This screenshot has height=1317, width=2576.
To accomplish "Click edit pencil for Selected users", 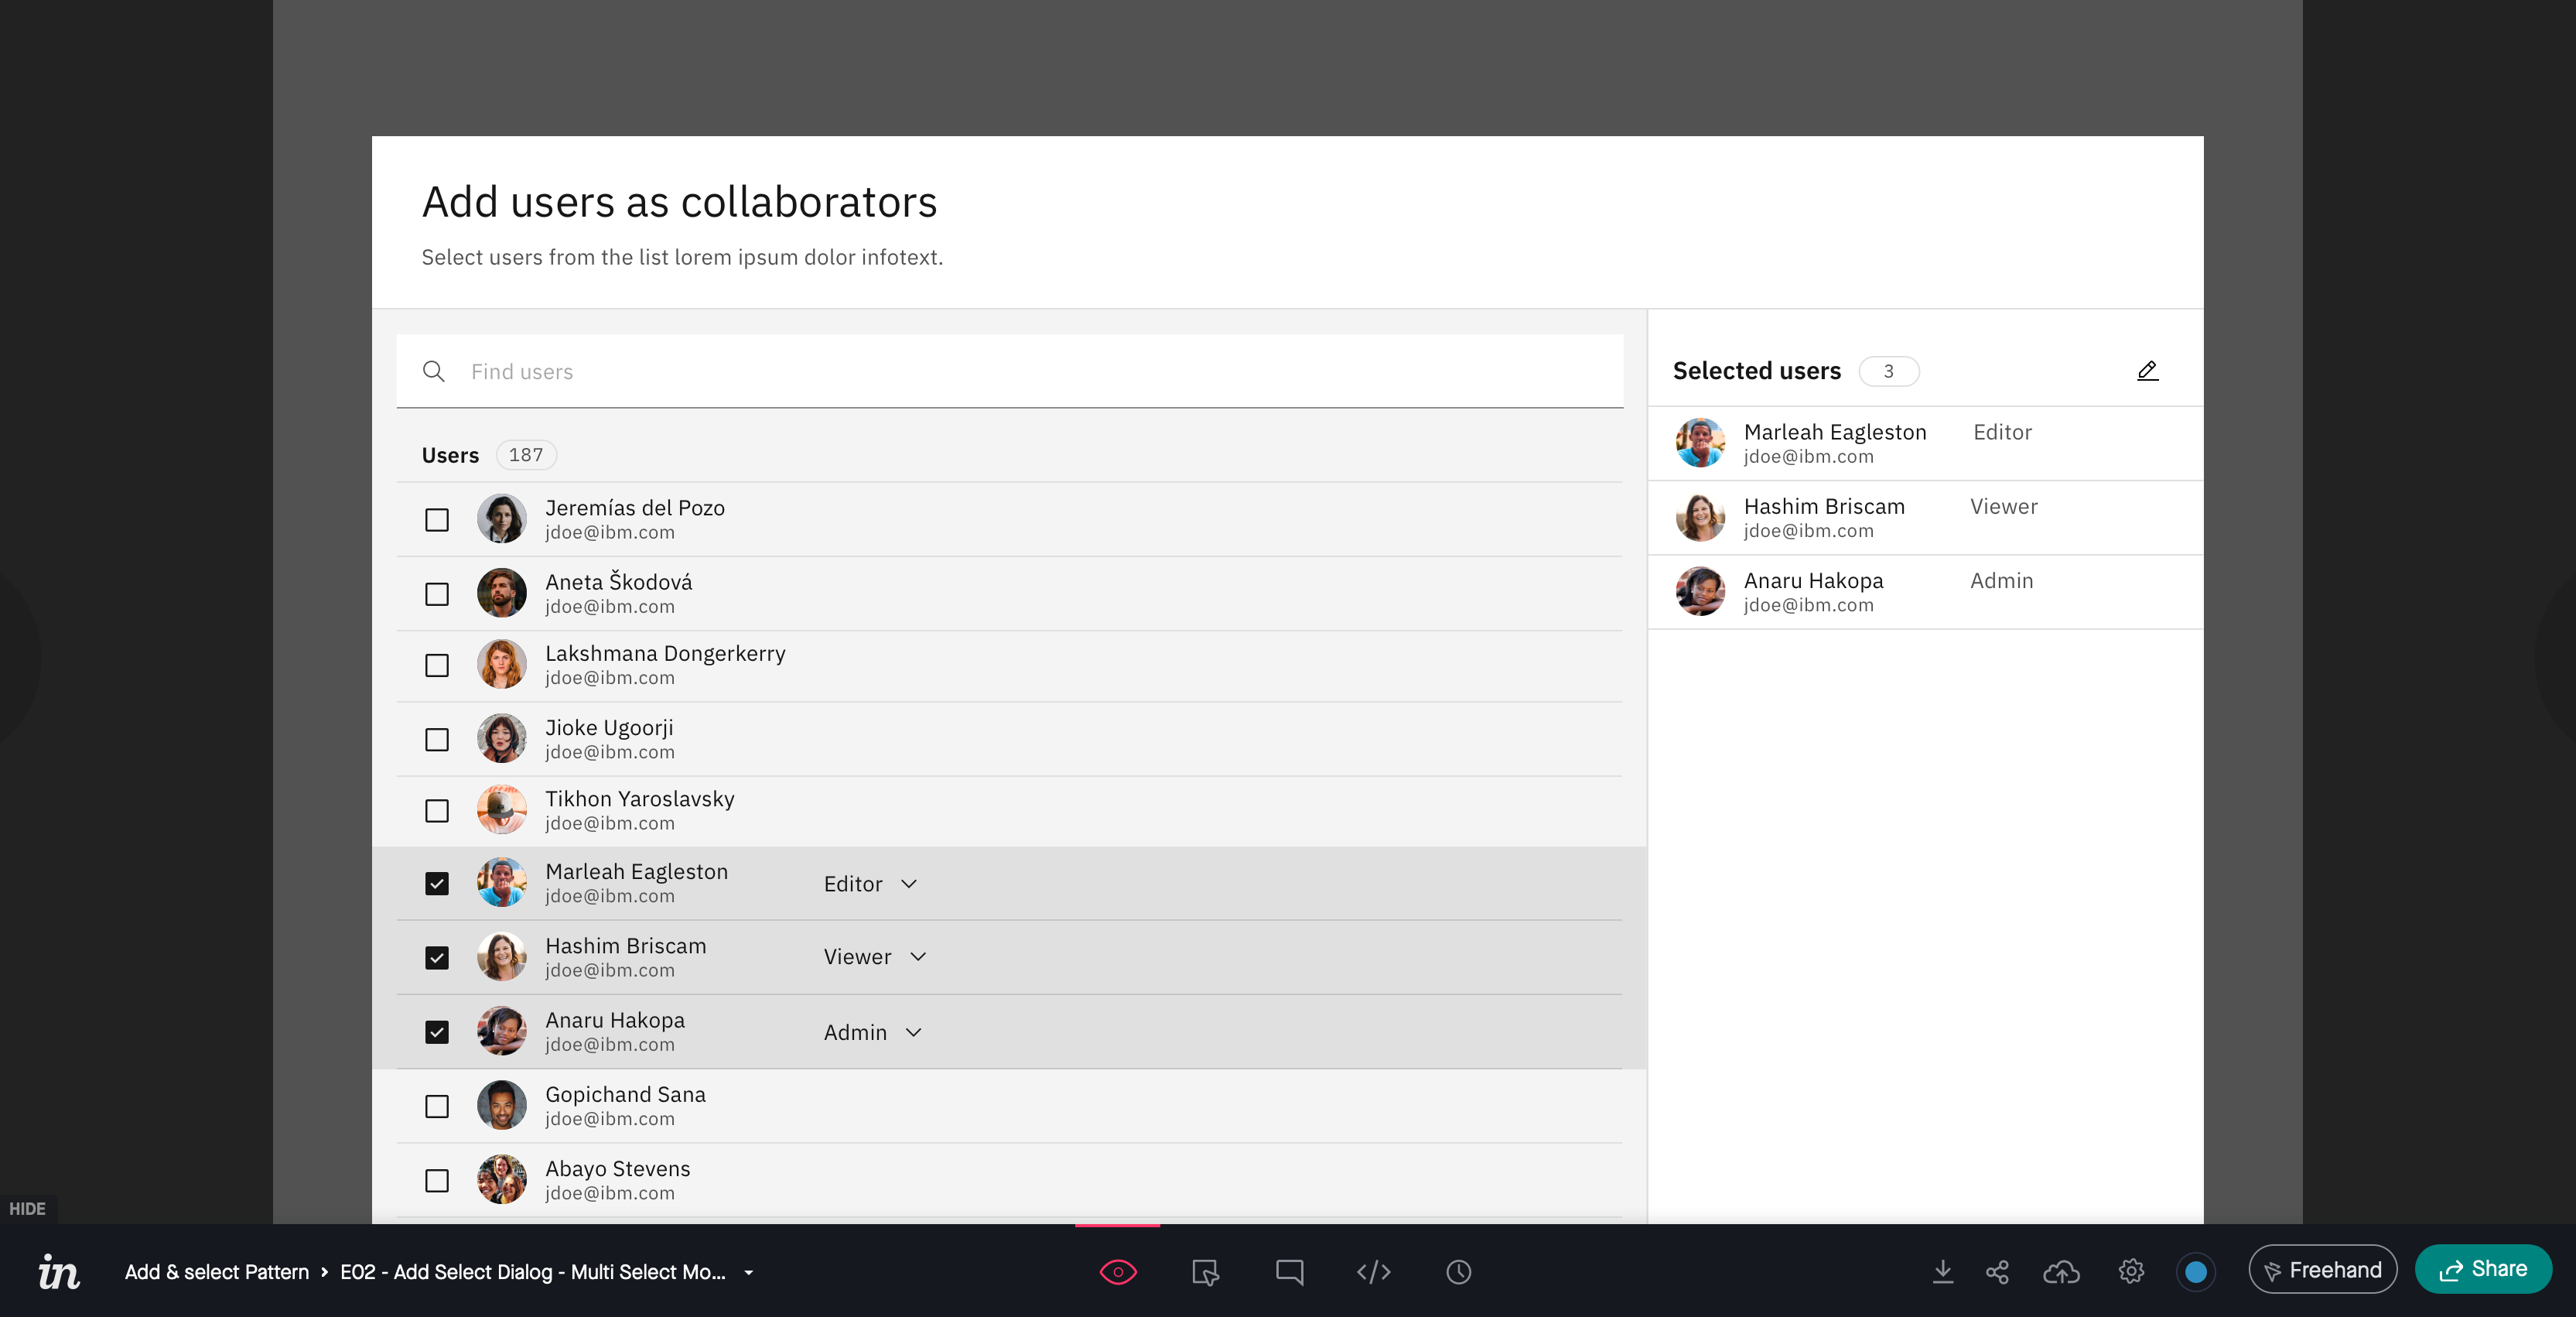I will (x=2147, y=371).
